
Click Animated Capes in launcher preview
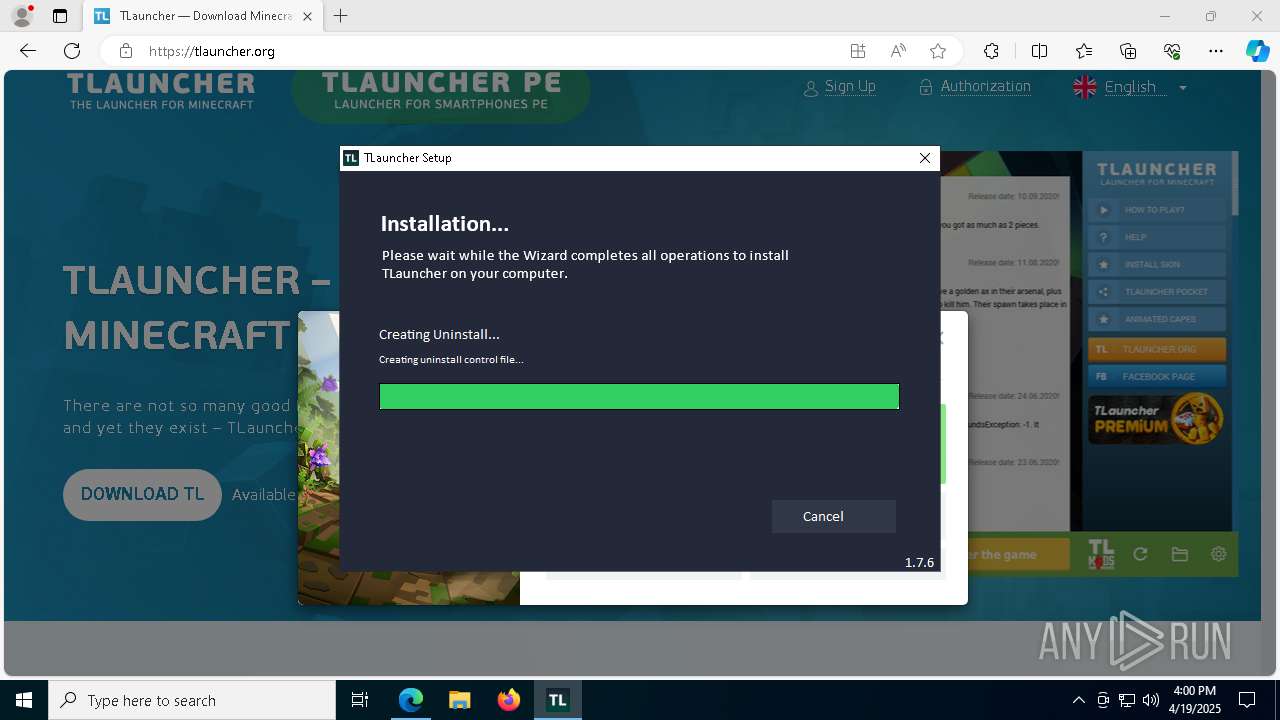point(1157,319)
